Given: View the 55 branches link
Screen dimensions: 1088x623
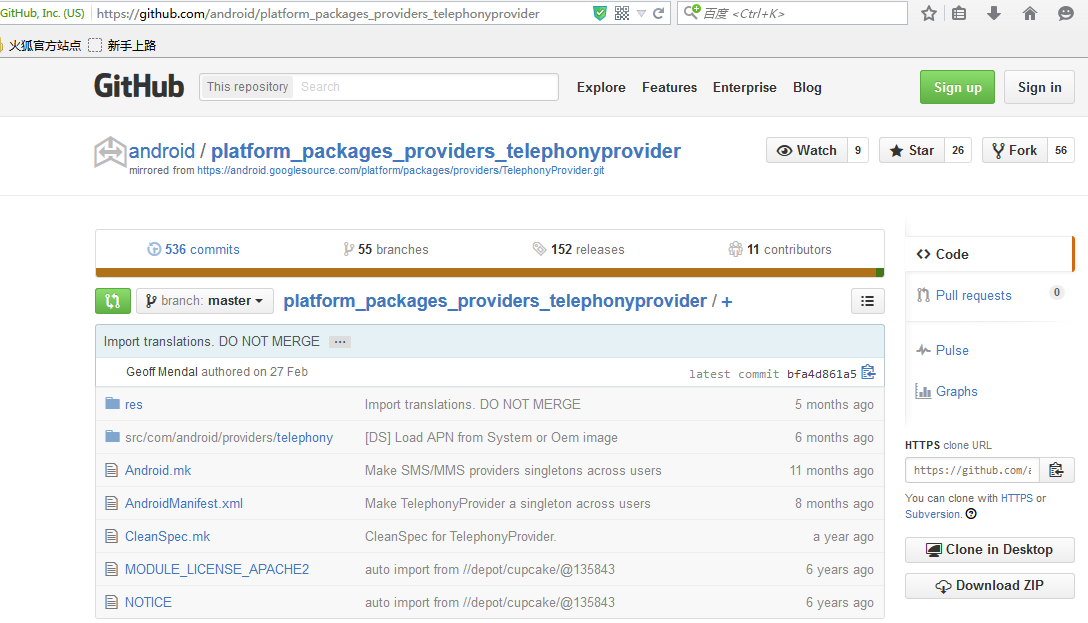Looking at the screenshot, I should point(386,249).
